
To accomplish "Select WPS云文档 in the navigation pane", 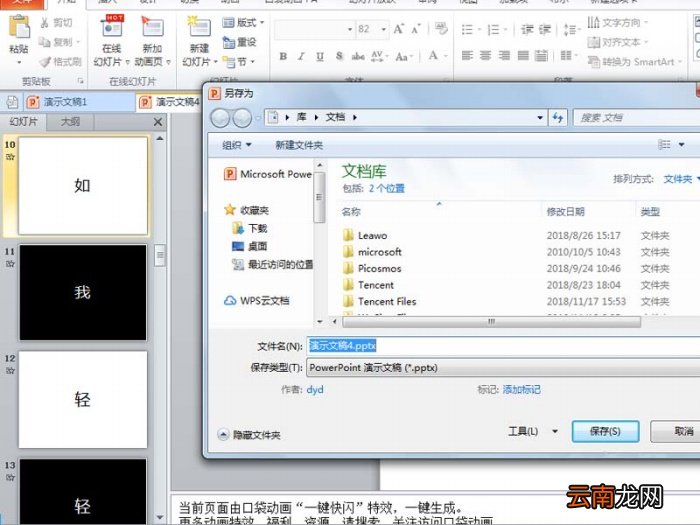I will click(257, 301).
